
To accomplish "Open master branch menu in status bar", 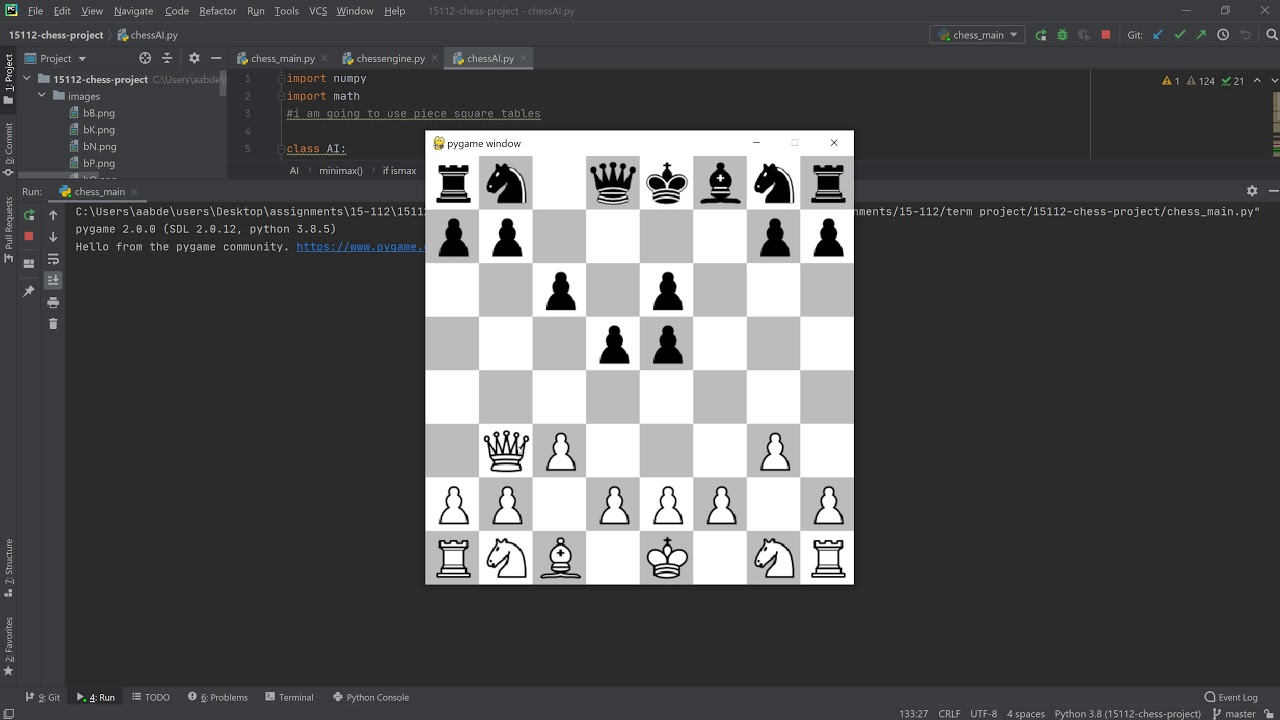I will [1233, 713].
